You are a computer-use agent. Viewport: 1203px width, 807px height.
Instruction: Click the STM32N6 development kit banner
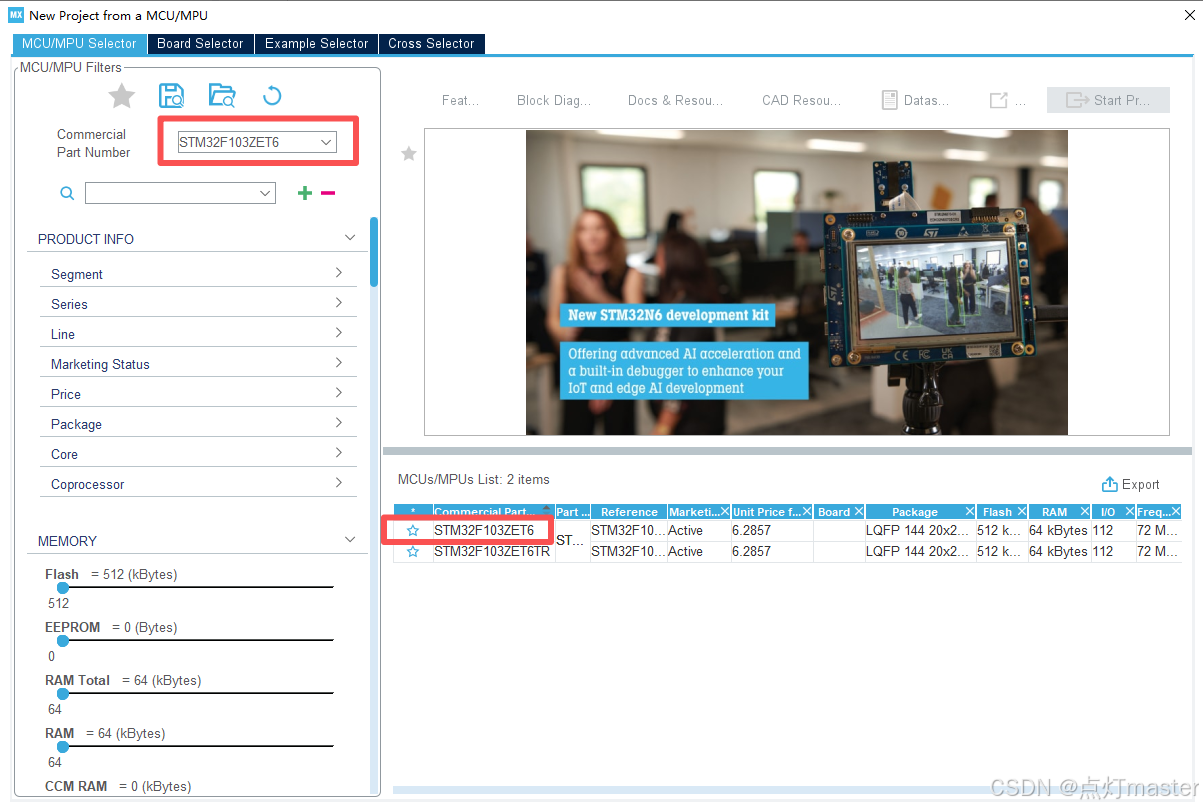[796, 283]
